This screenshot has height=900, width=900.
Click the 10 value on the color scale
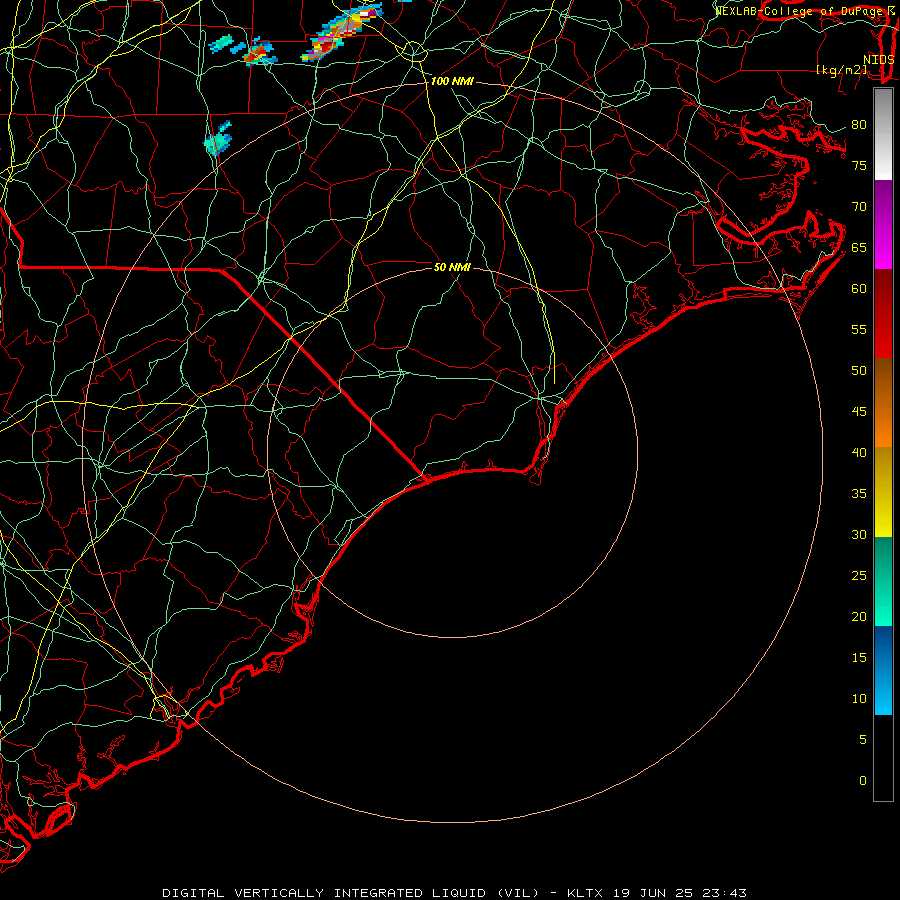pyautogui.click(x=859, y=699)
